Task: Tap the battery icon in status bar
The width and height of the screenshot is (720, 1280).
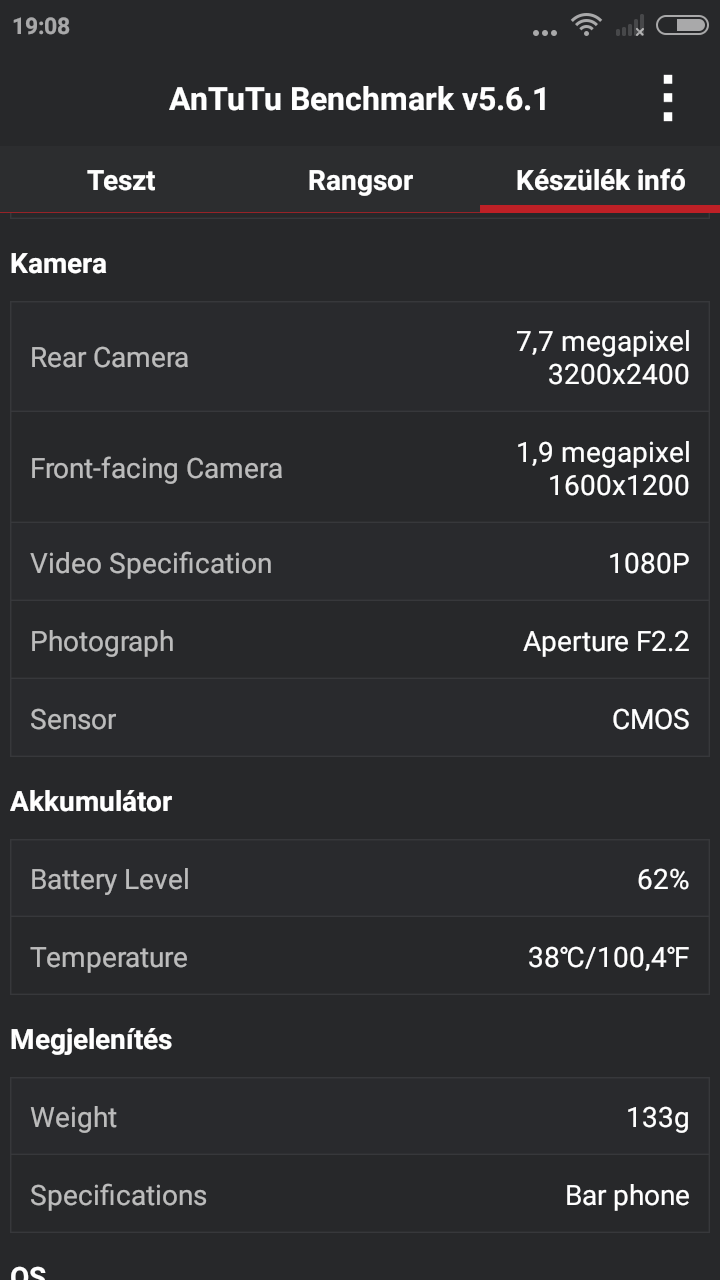Action: 682,26
